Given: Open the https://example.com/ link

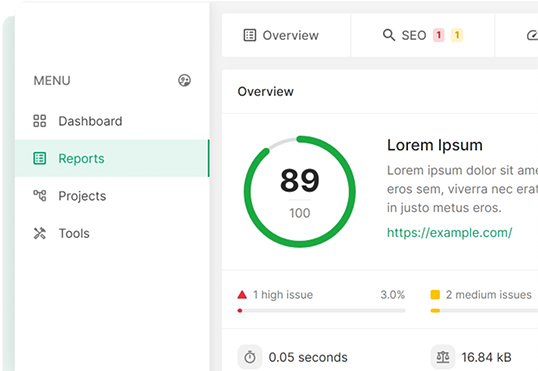Looking at the screenshot, I should [449, 232].
